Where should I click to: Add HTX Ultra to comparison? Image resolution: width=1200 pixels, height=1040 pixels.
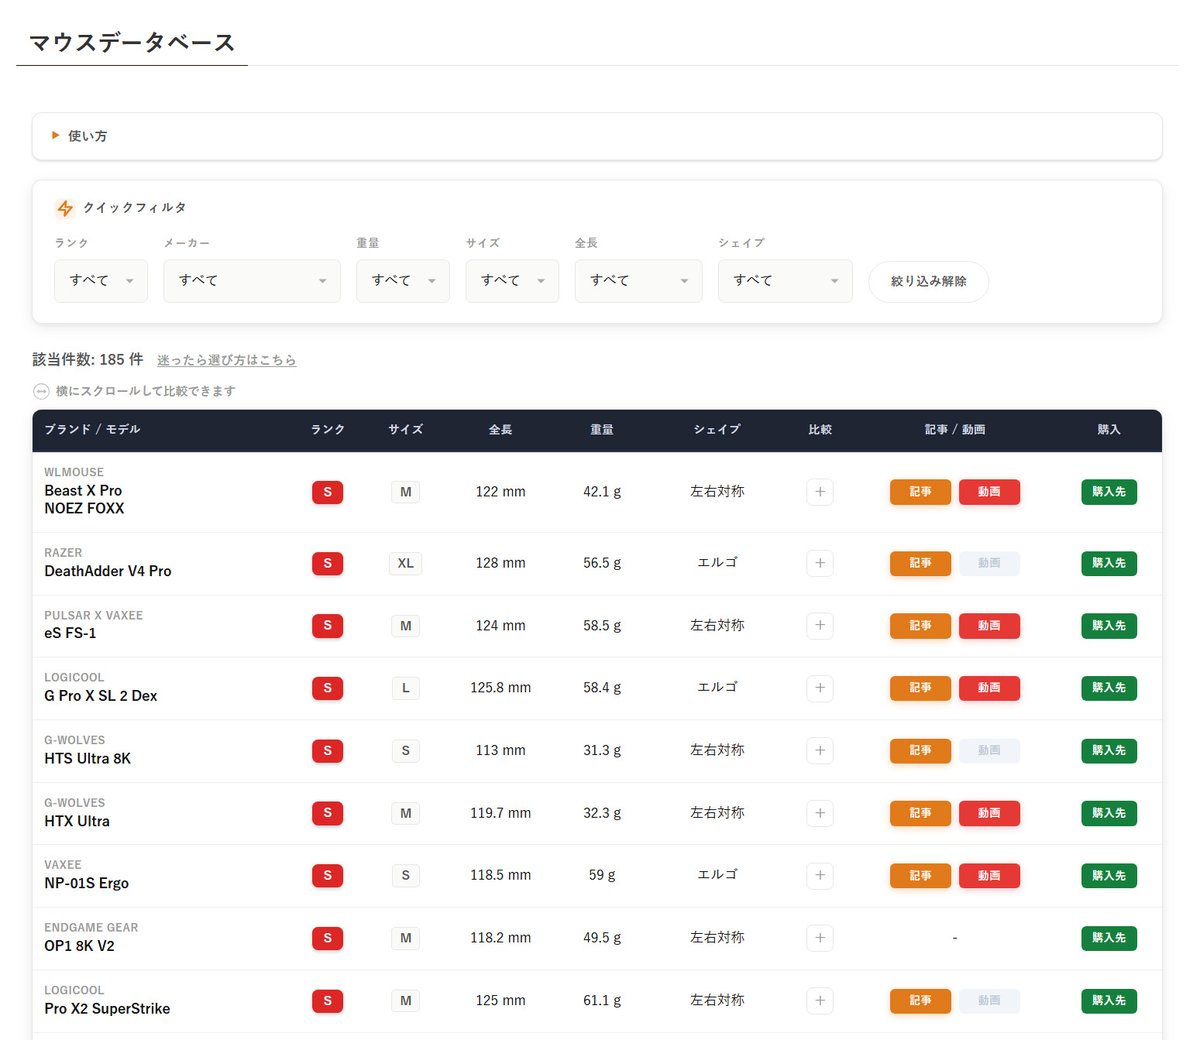point(820,813)
